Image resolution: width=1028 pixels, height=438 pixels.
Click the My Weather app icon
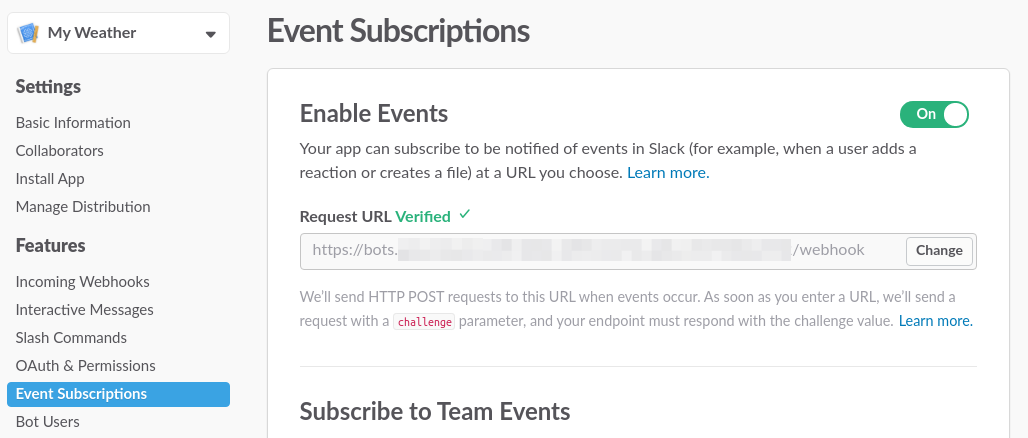point(28,33)
